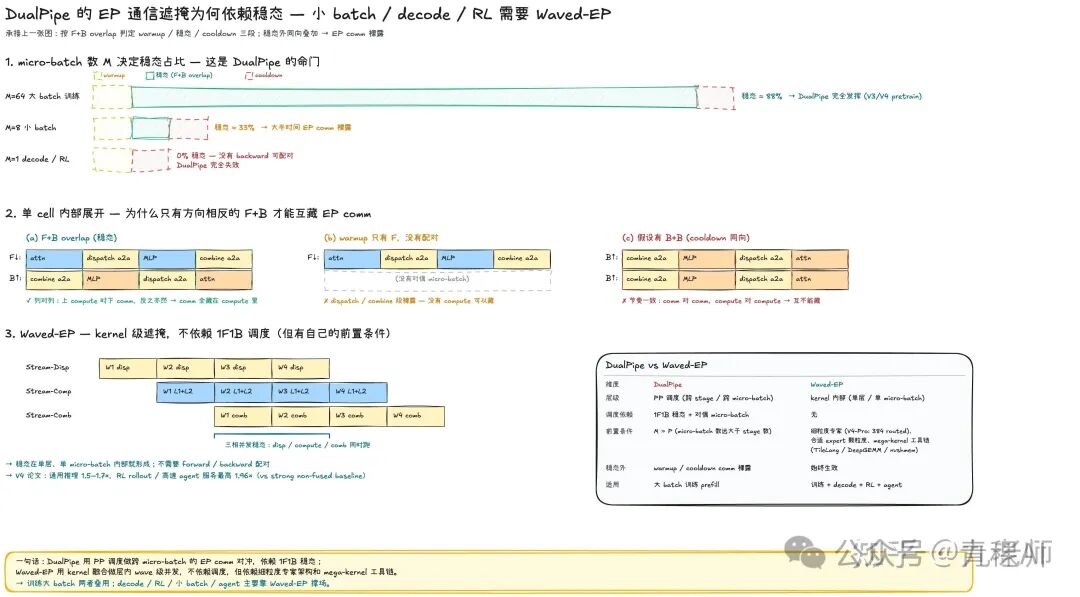Viewport: 1080px width, 597px height.
Task: Click the 'W4 disp' block
Action: coord(300,368)
